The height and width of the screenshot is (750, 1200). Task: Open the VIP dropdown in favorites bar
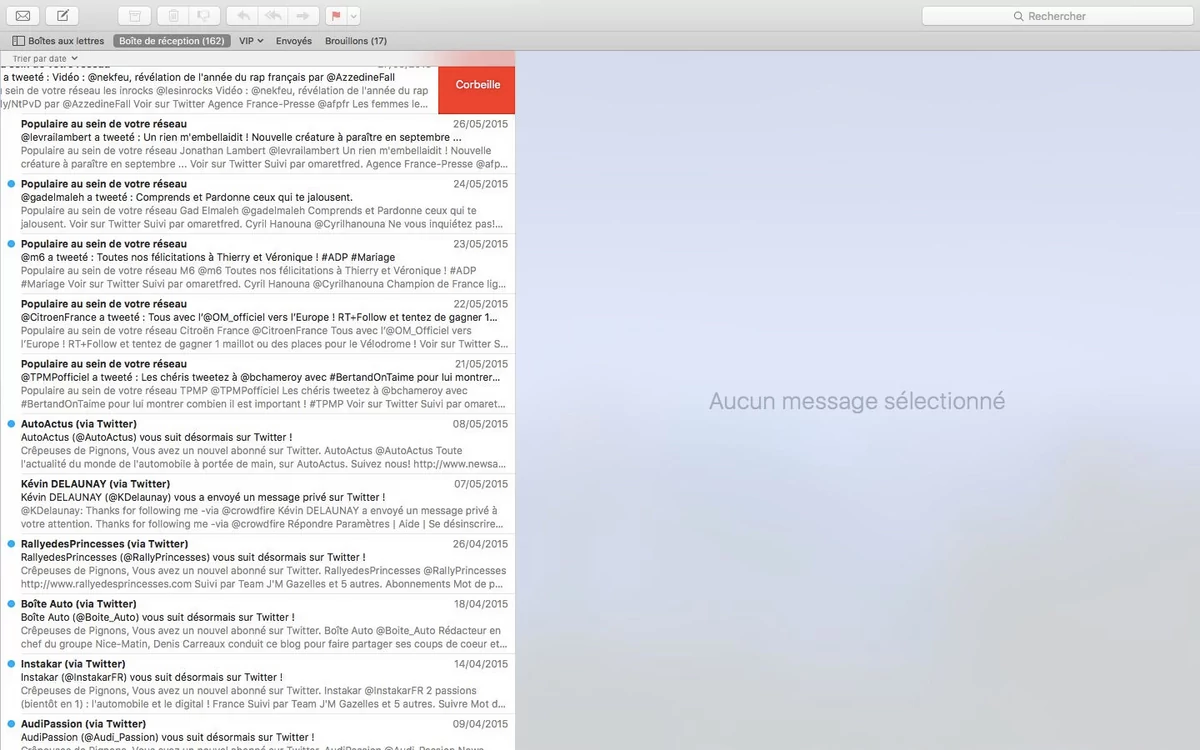click(251, 41)
